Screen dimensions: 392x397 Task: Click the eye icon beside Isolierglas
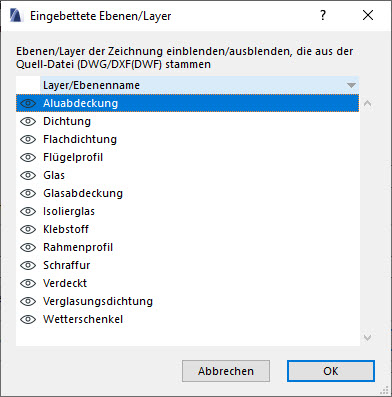pyautogui.click(x=28, y=211)
